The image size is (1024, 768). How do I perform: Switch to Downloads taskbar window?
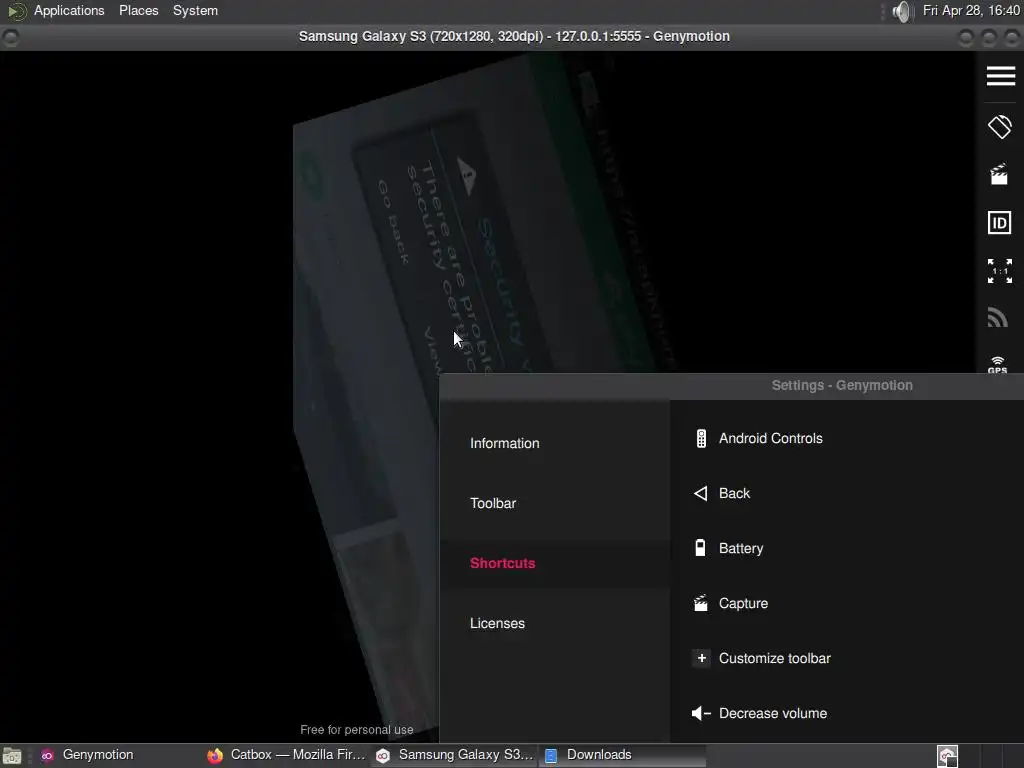(623, 755)
